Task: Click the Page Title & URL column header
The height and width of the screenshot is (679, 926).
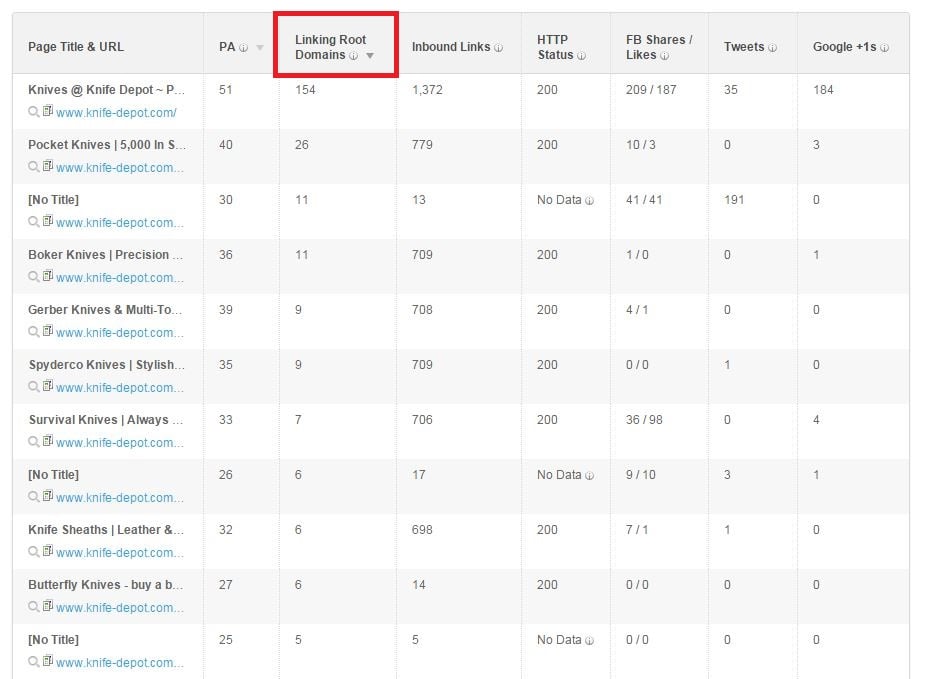Action: tap(76, 47)
